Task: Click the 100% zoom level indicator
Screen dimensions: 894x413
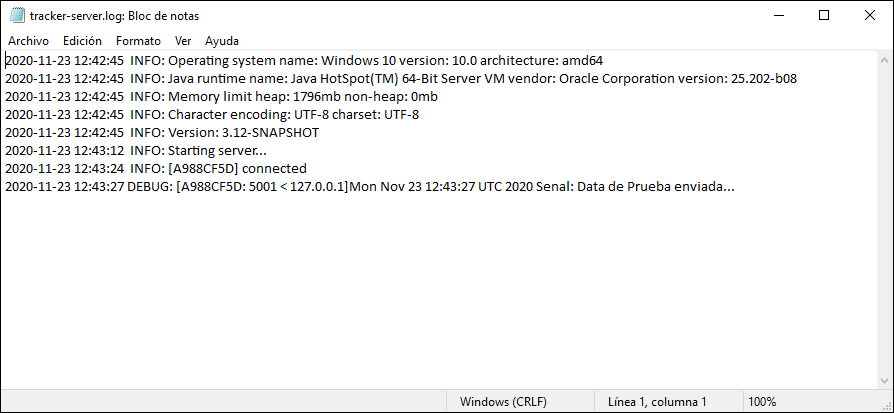Action: 762,402
